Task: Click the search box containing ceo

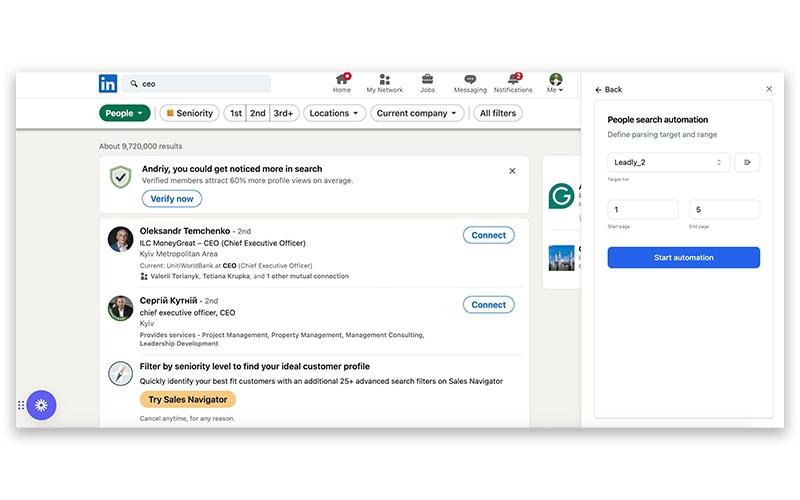Action: pos(196,84)
